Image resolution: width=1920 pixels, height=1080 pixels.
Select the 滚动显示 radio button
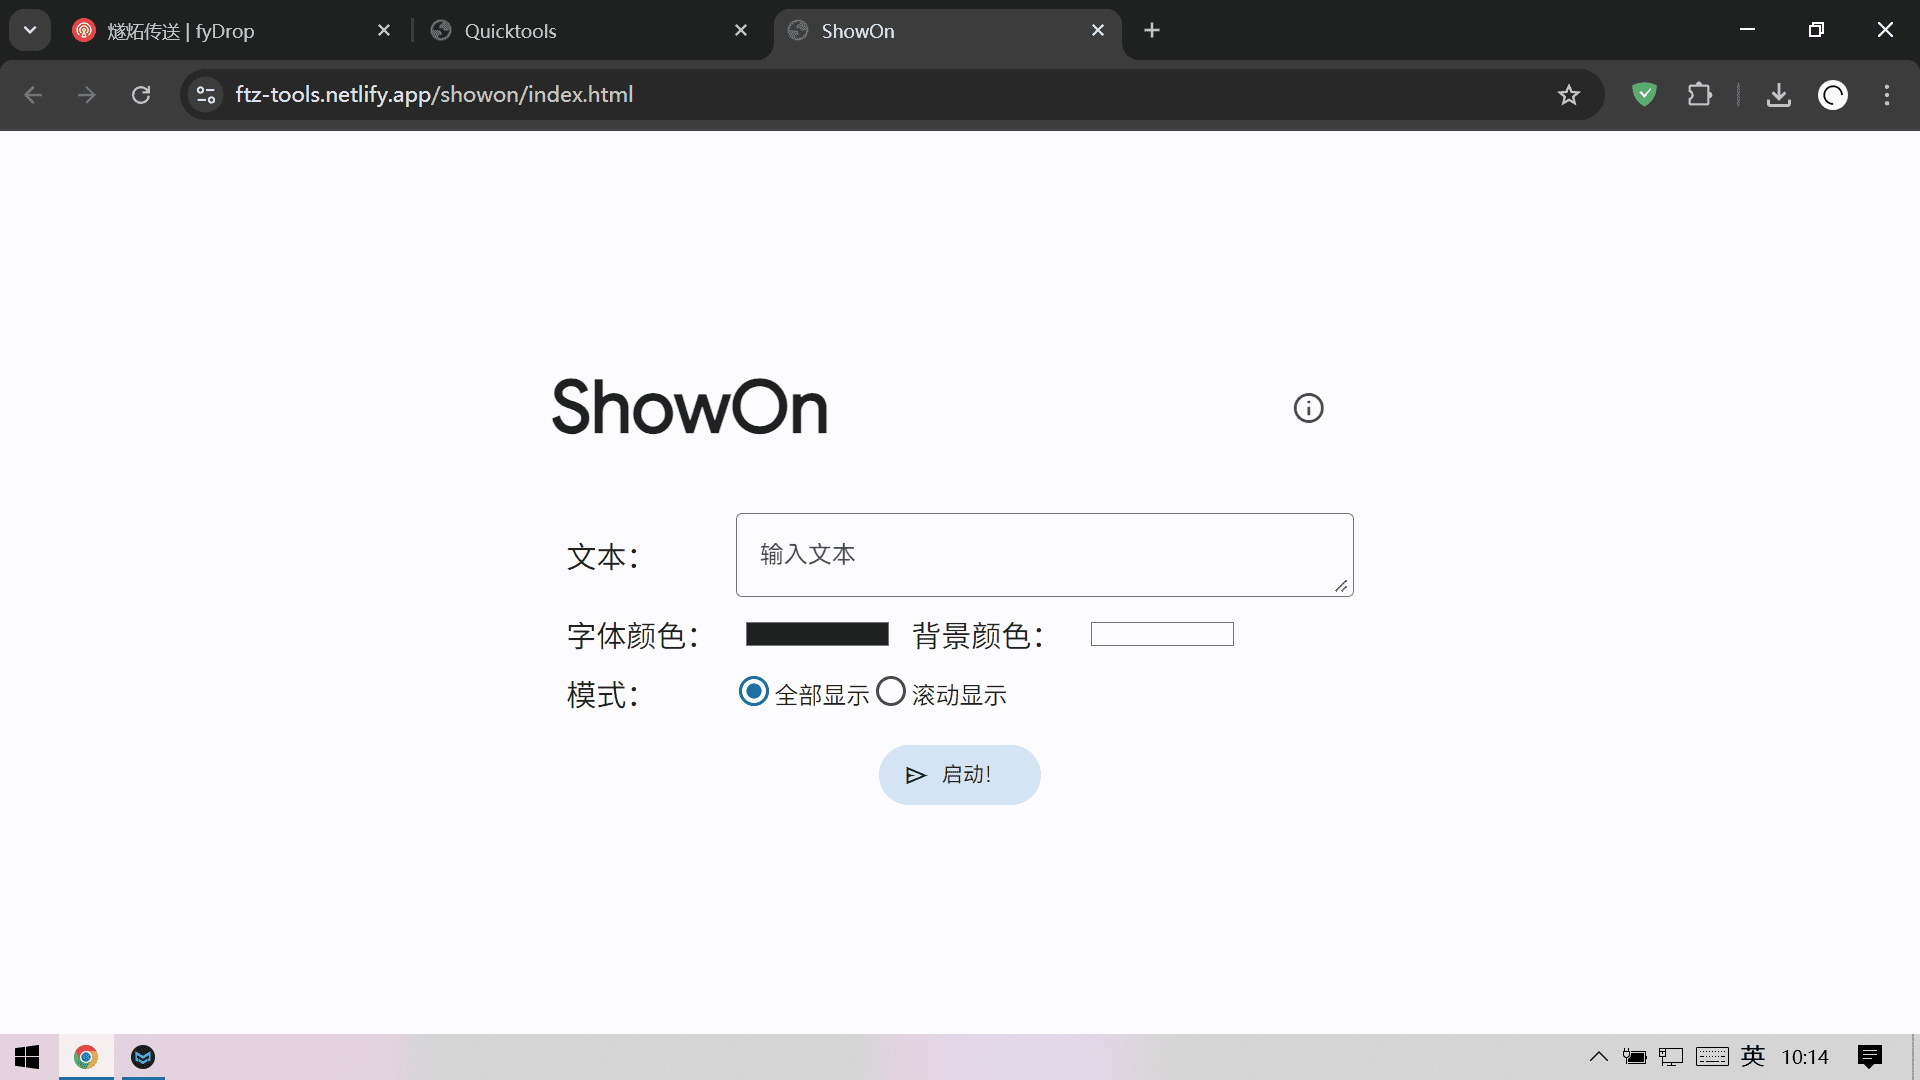[890, 692]
